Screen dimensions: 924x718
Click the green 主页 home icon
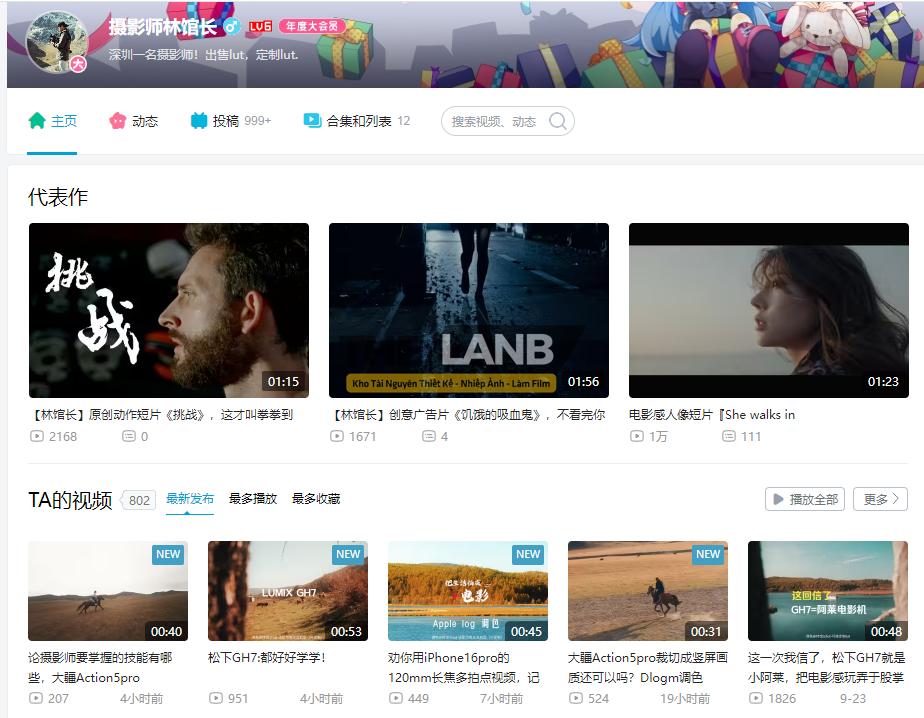click(x=37, y=121)
